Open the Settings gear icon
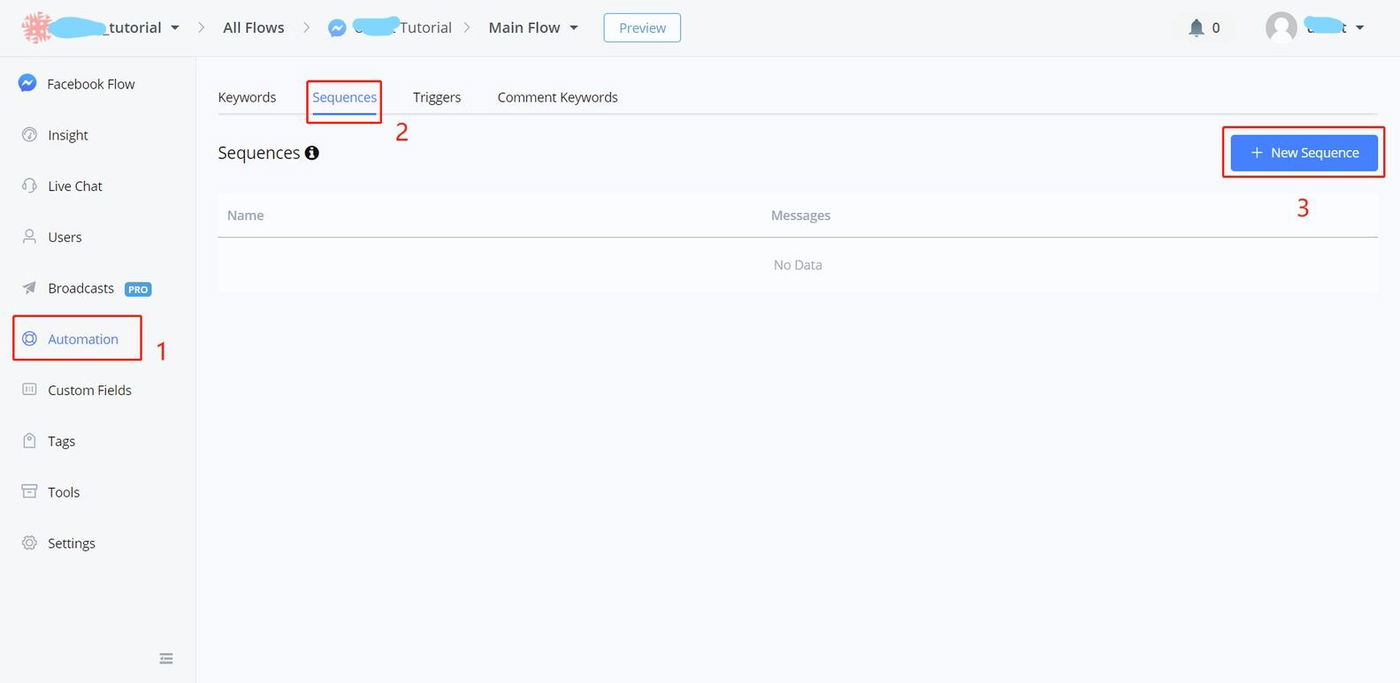This screenshot has height=683, width=1400. (x=29, y=543)
